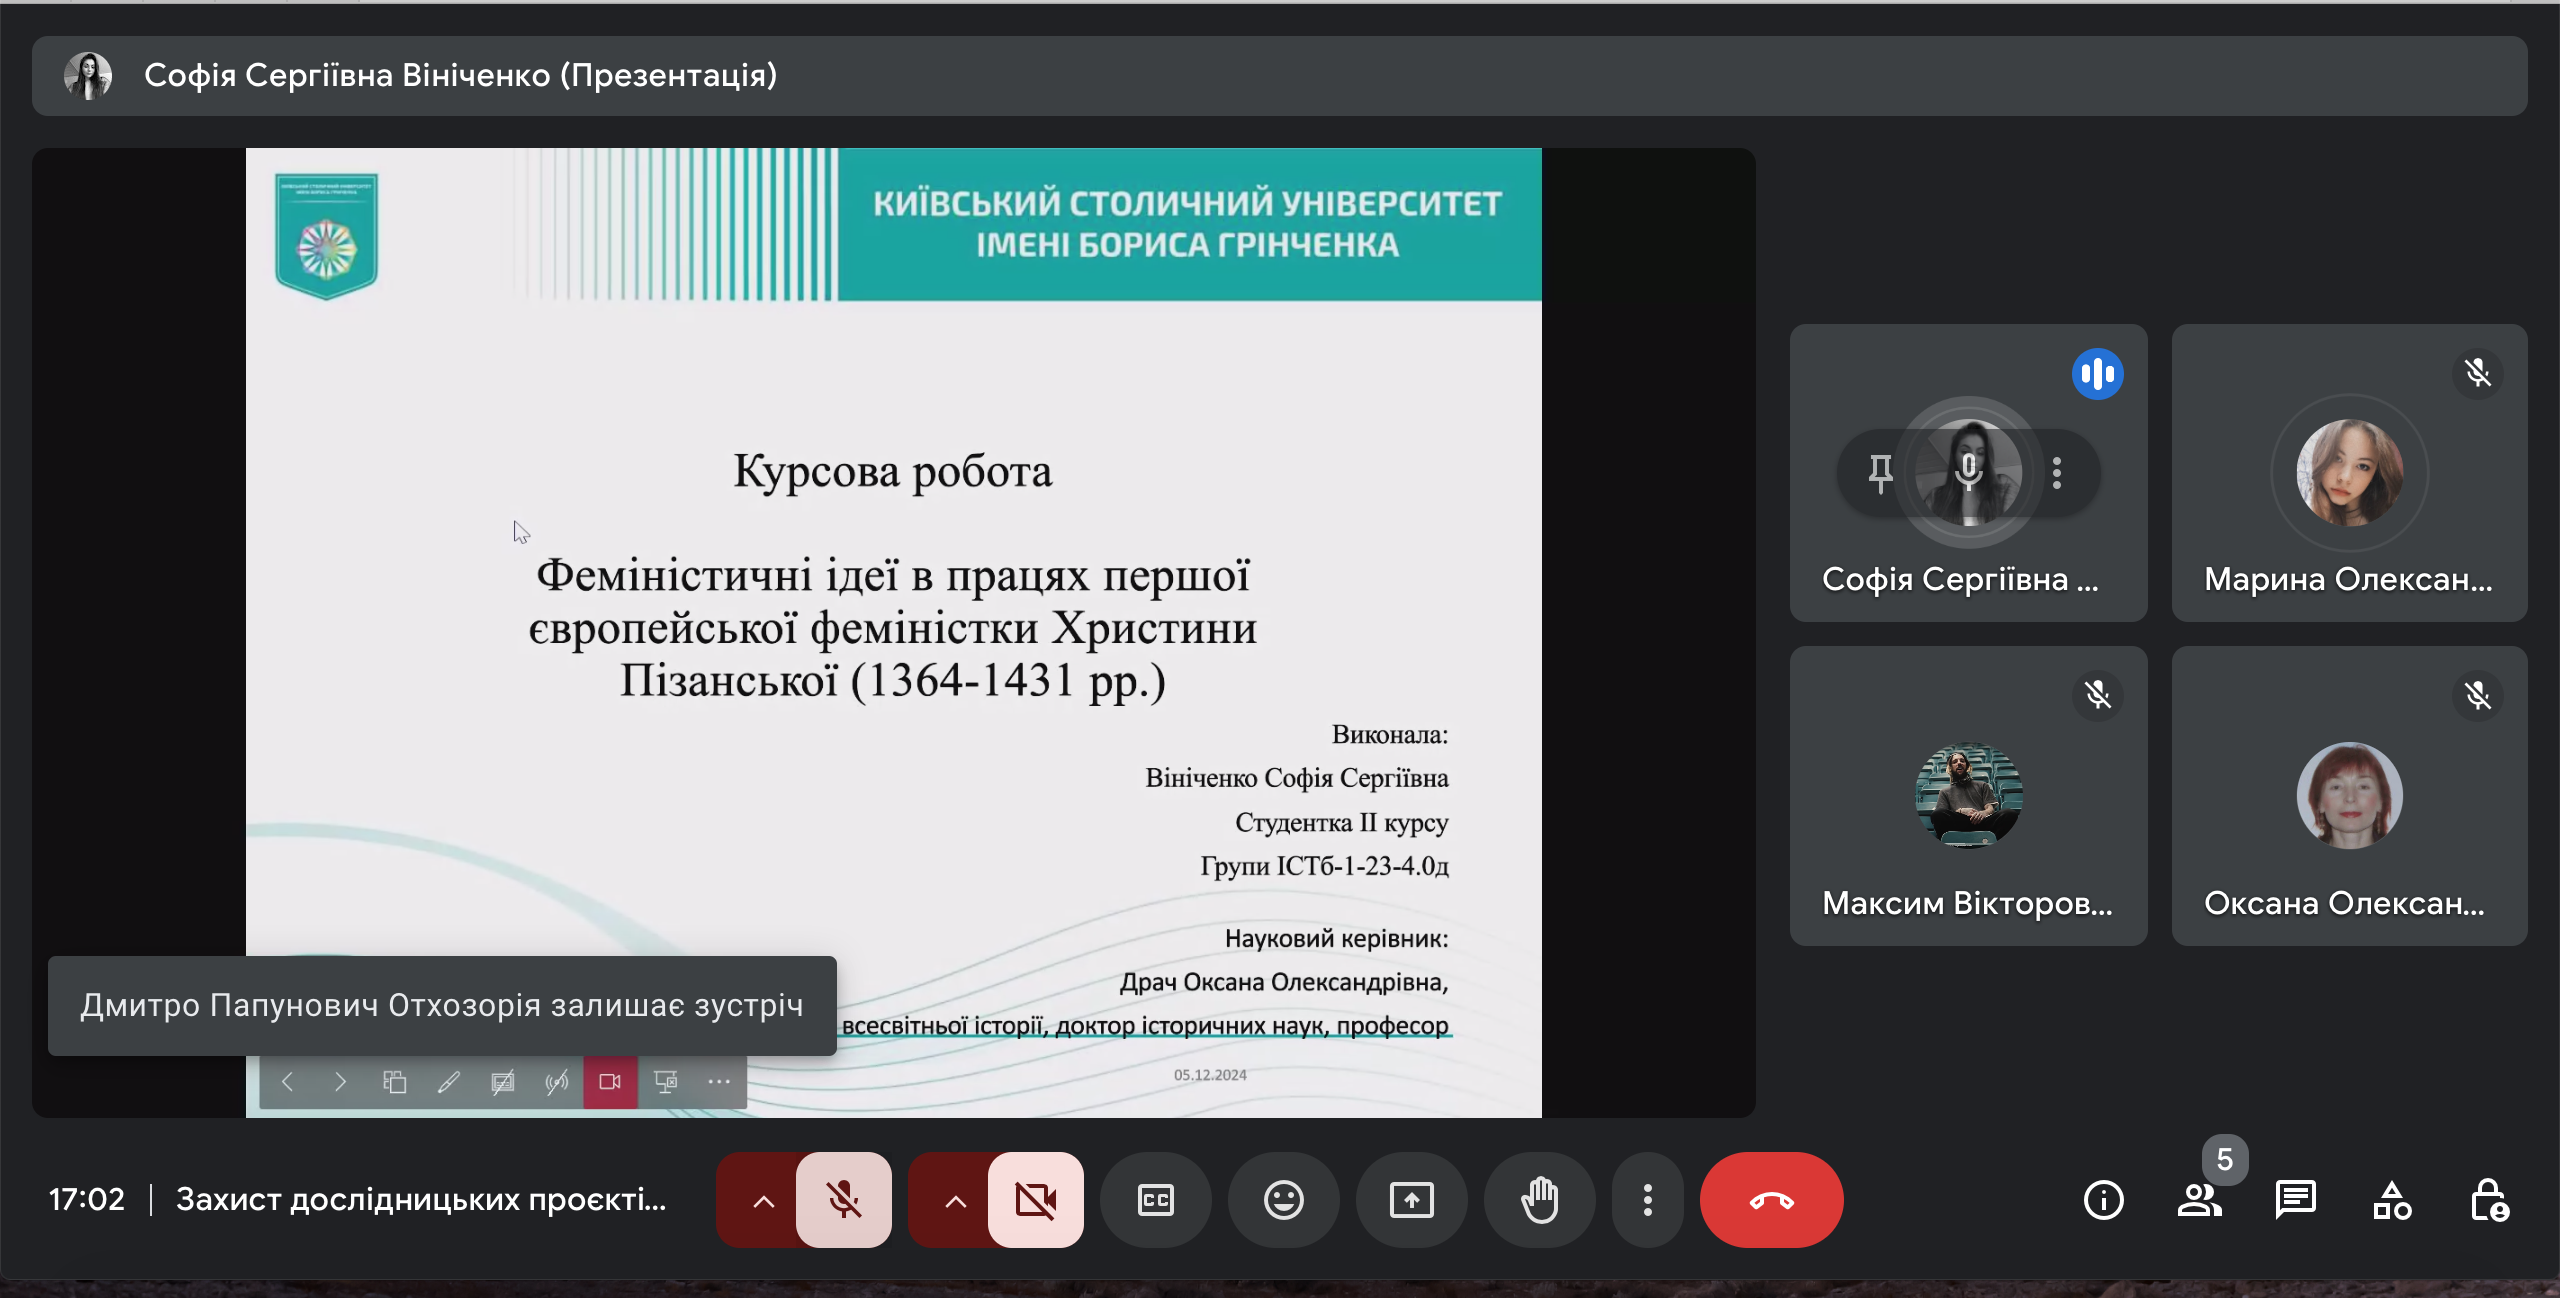Expand audio settings chevron beside microphone

pyautogui.click(x=763, y=1199)
